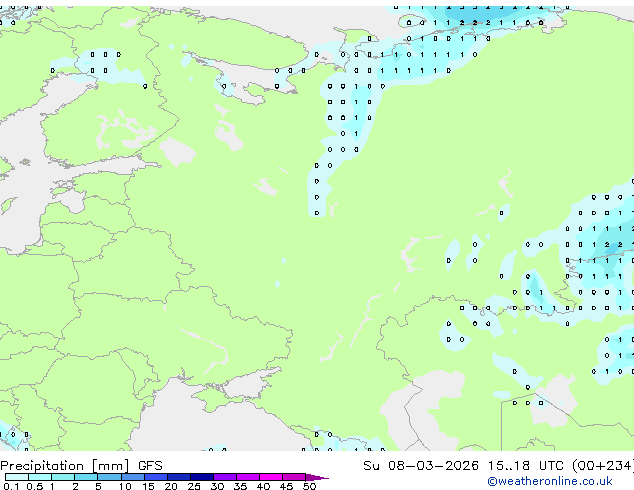Image resolution: width=634 pixels, height=490 pixels.
Task: Select the 5–10 mm legend swatch
Action: click(109, 477)
